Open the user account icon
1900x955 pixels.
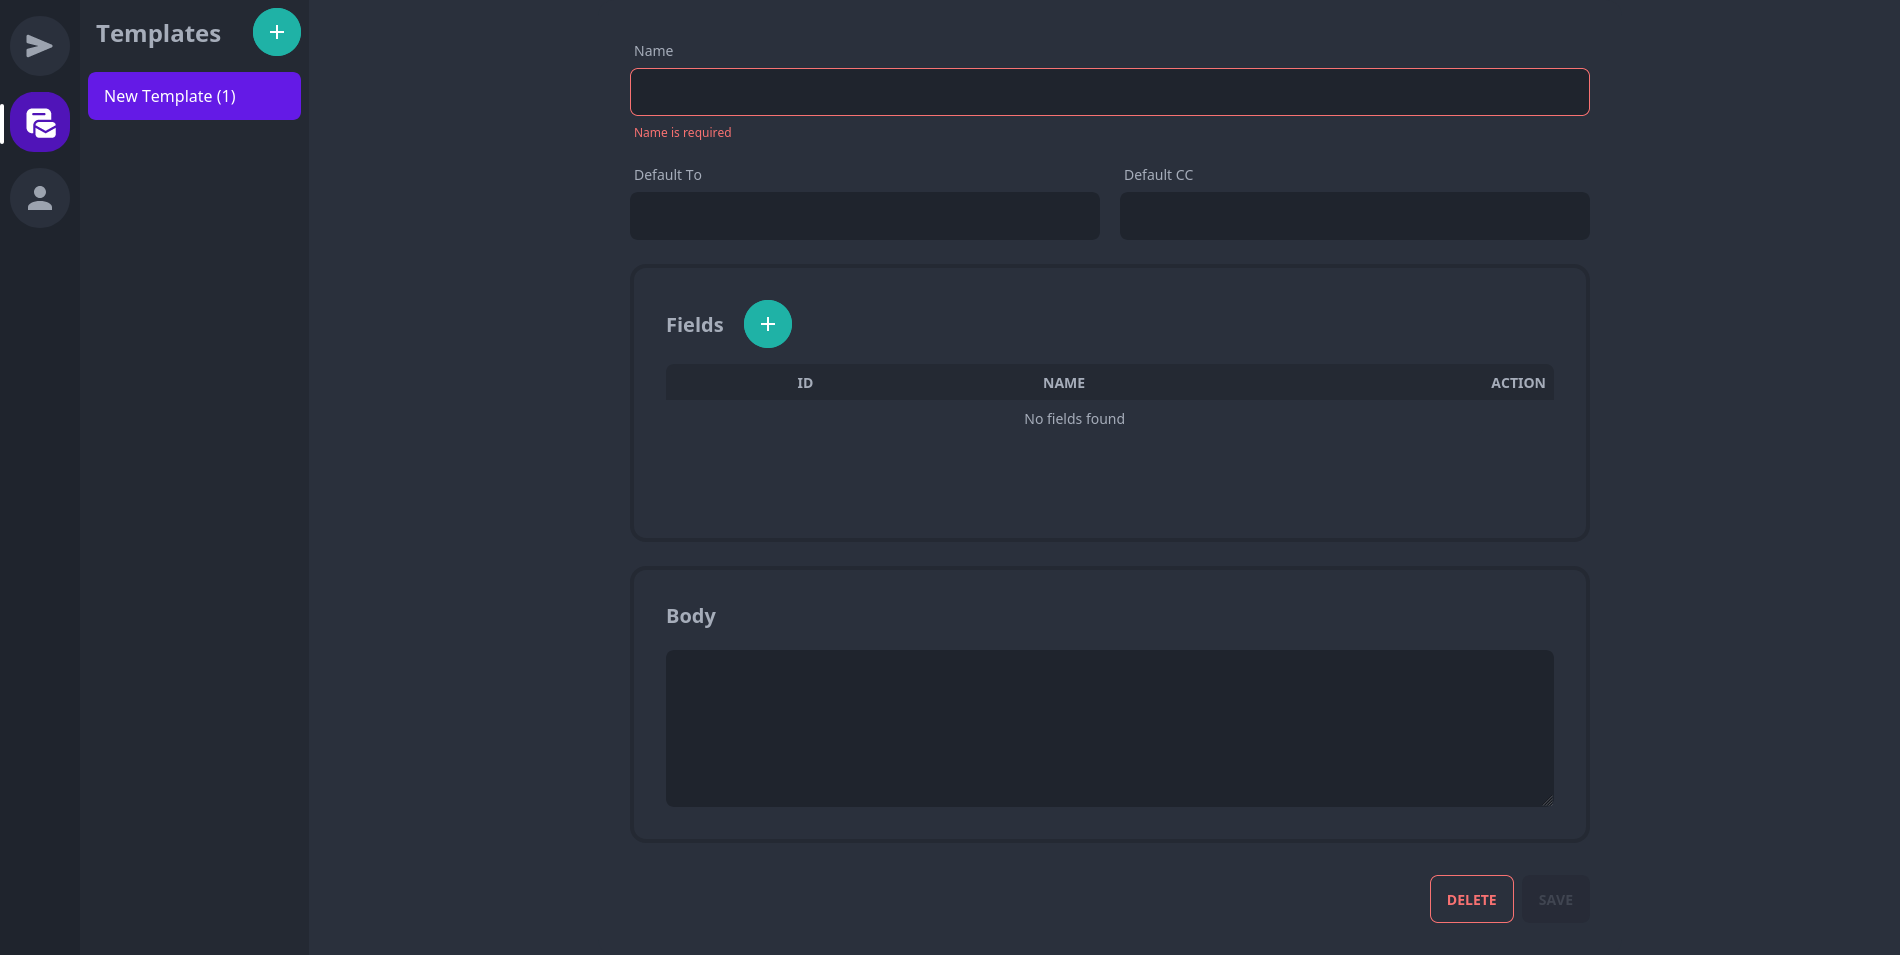[40, 198]
